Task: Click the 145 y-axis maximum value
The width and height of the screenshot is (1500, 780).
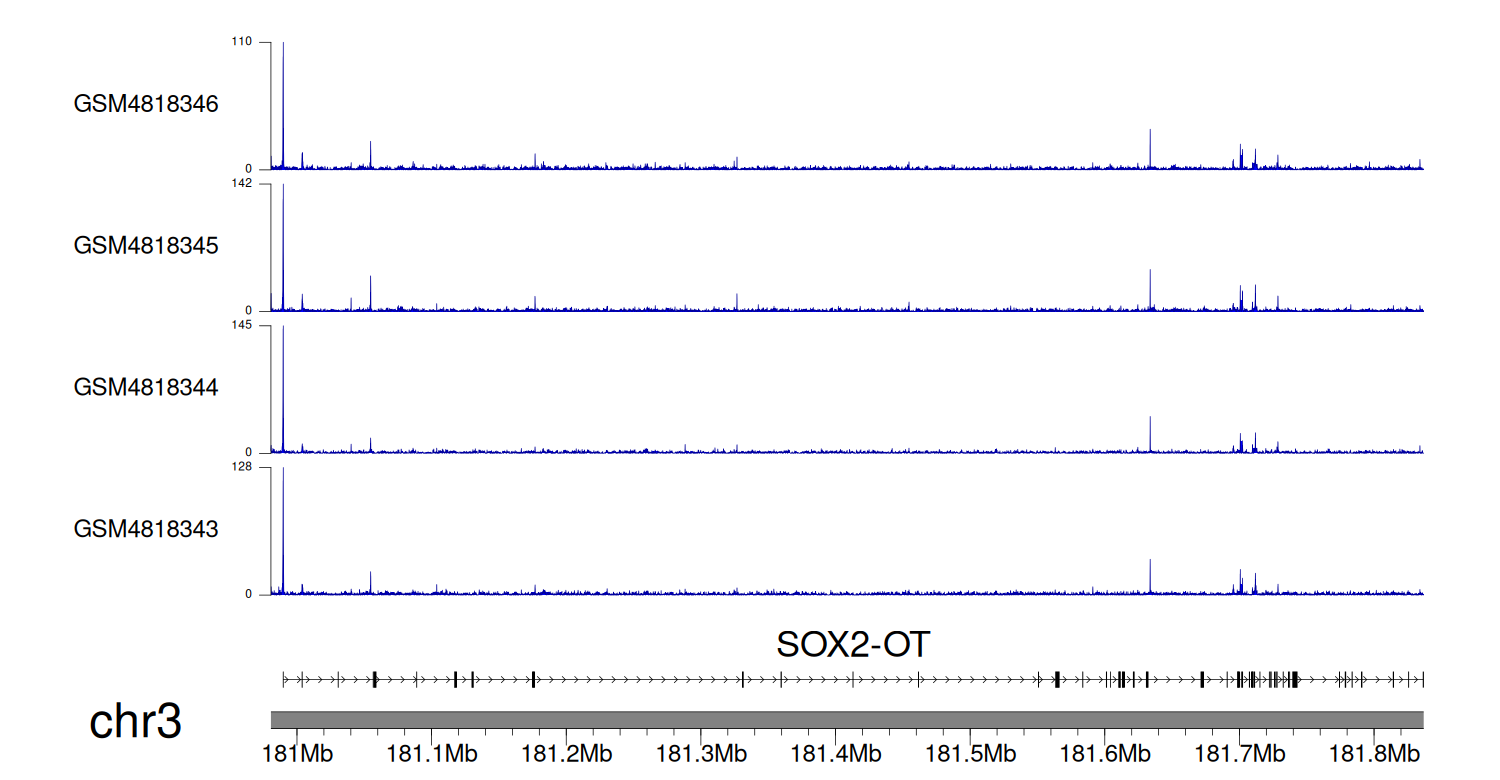Action: point(242,325)
